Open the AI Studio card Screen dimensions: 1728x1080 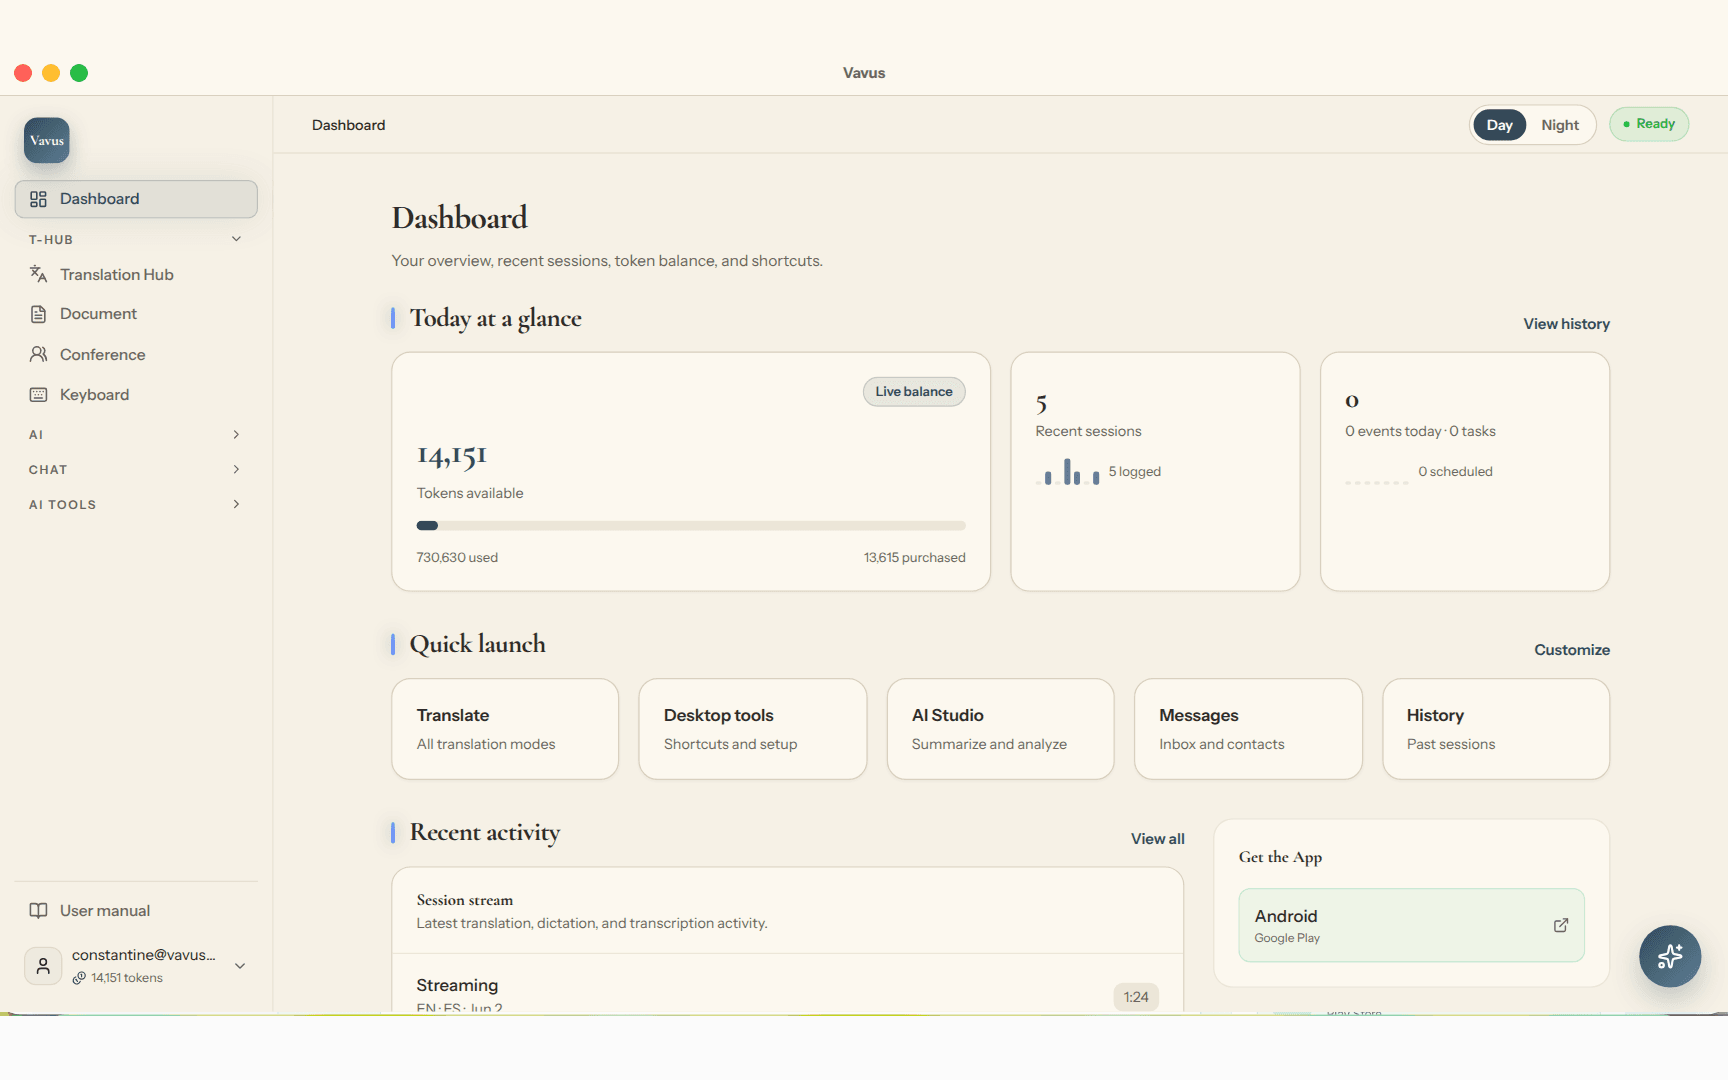point(1000,729)
